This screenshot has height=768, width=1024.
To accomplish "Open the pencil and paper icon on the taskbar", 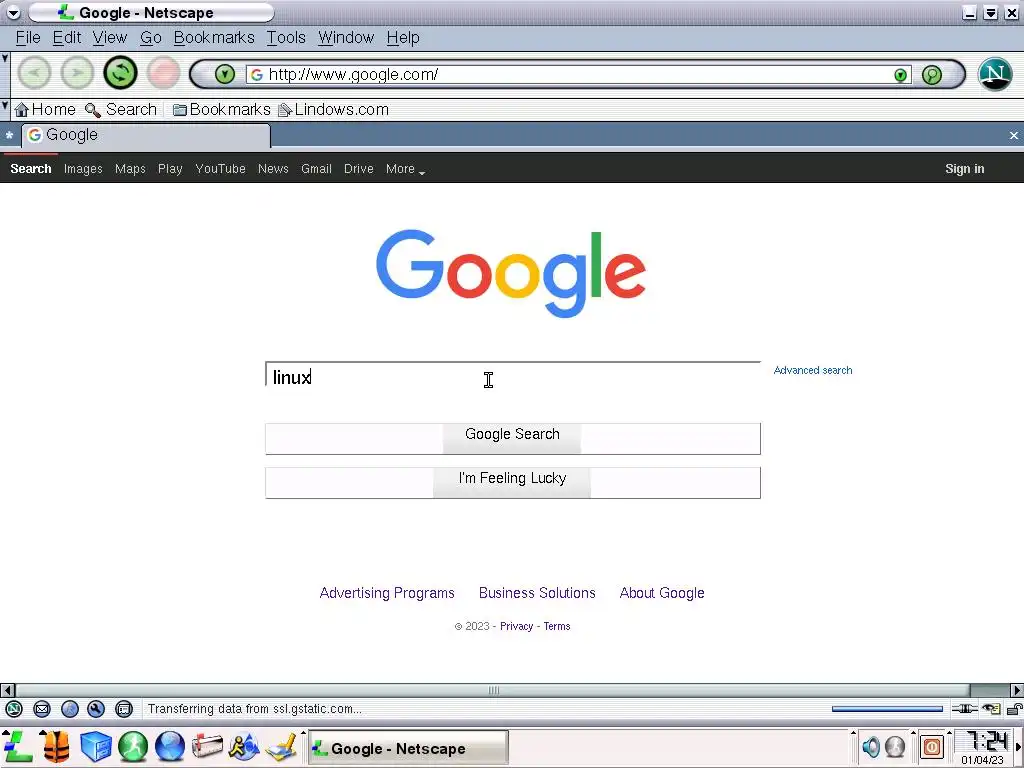I will [x=281, y=746].
